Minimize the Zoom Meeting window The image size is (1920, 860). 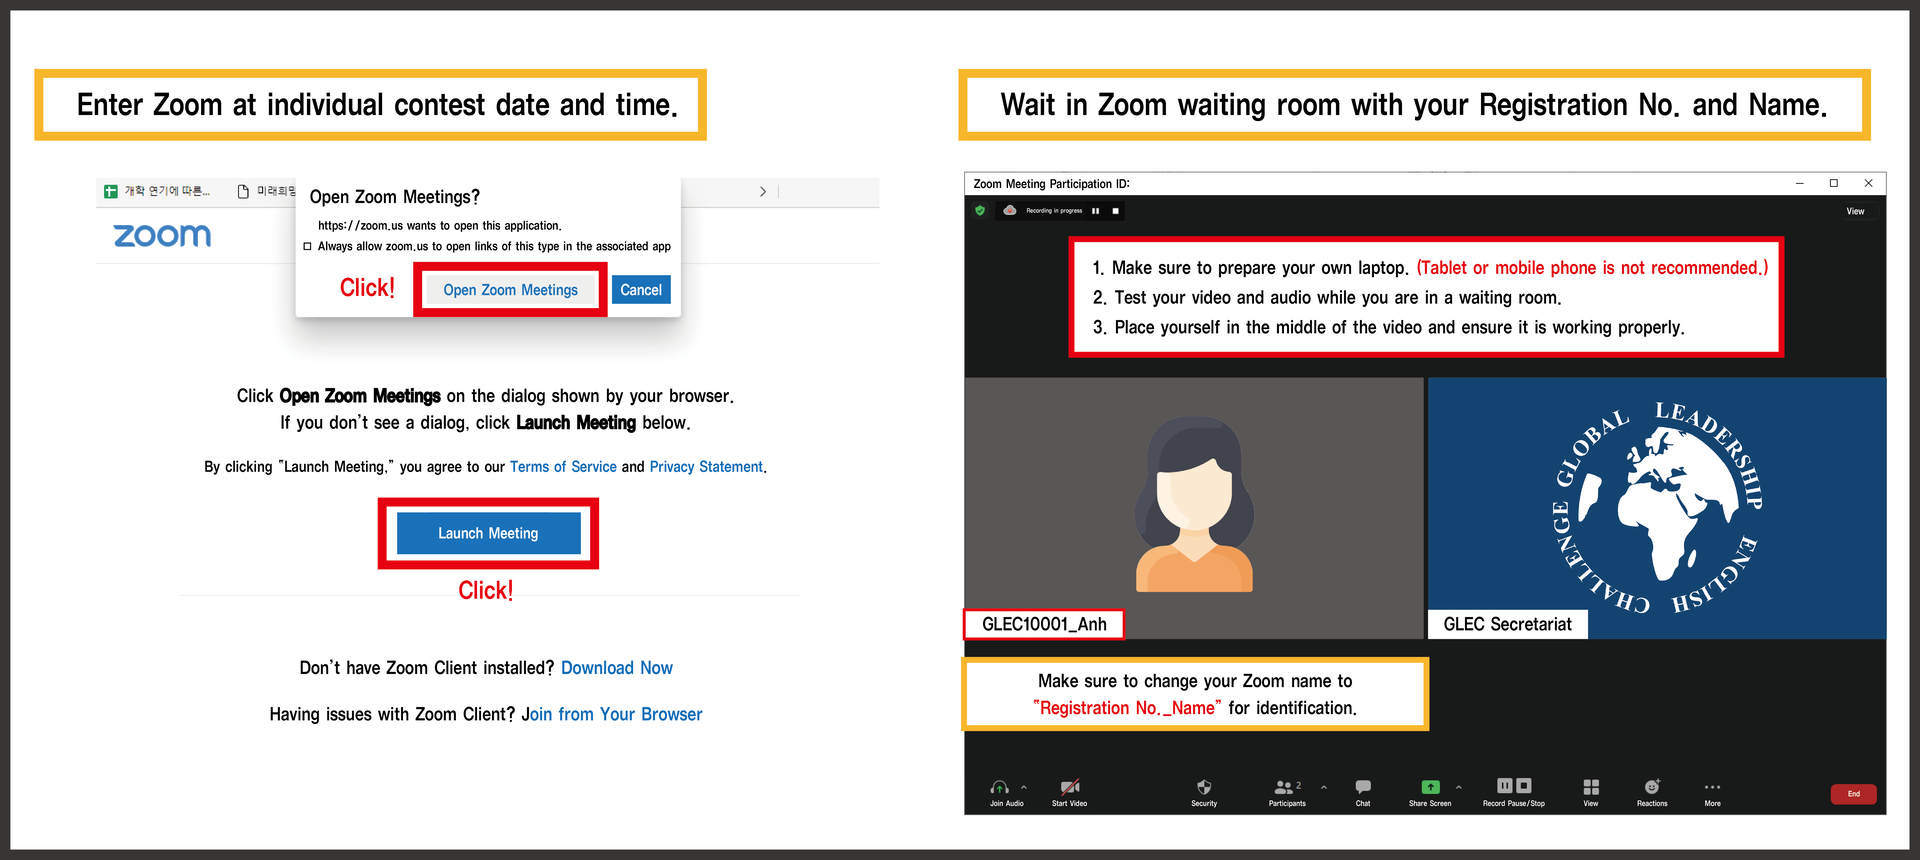pyautogui.click(x=1799, y=183)
